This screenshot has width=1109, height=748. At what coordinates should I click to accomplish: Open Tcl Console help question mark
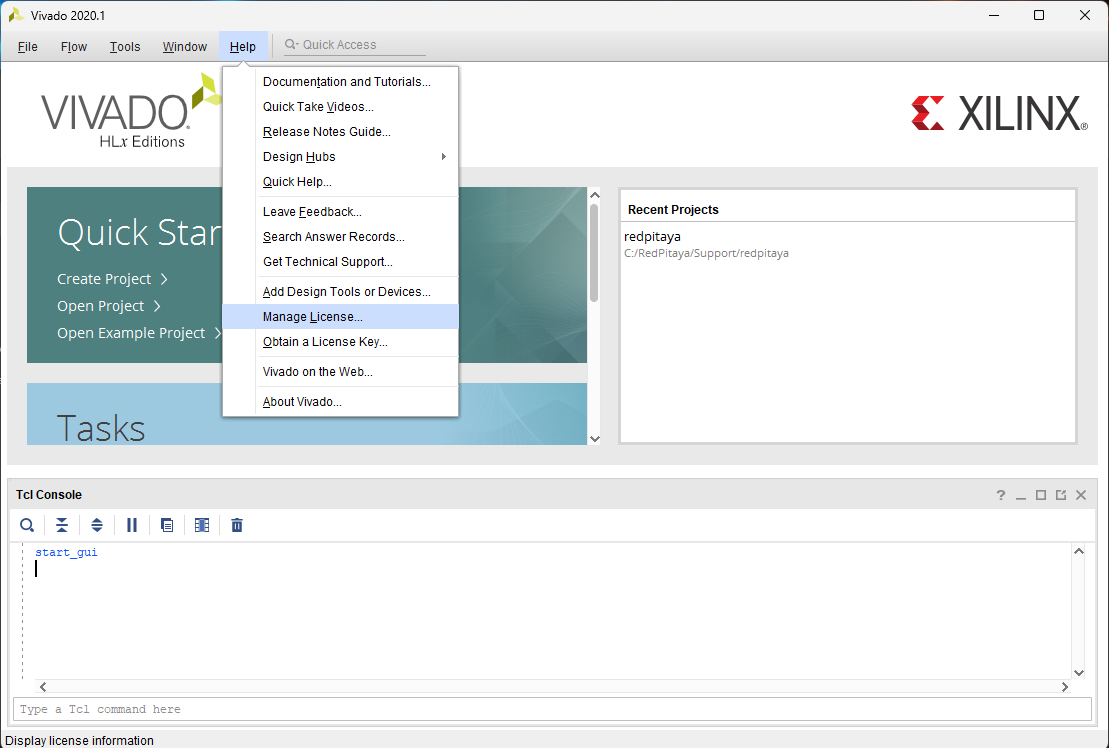pos(1001,495)
